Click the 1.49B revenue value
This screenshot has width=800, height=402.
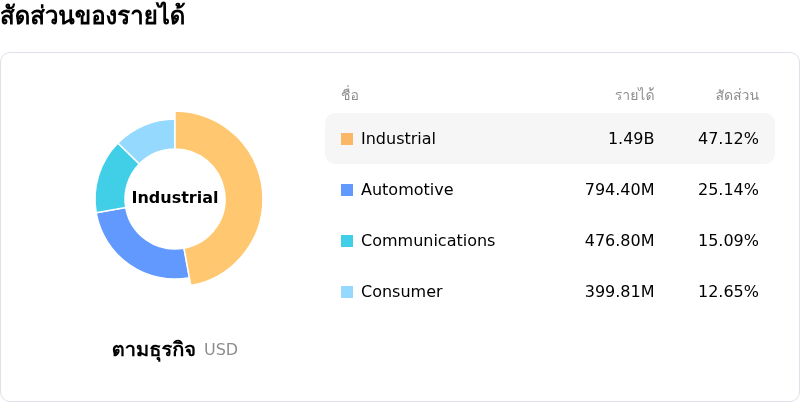(631, 139)
